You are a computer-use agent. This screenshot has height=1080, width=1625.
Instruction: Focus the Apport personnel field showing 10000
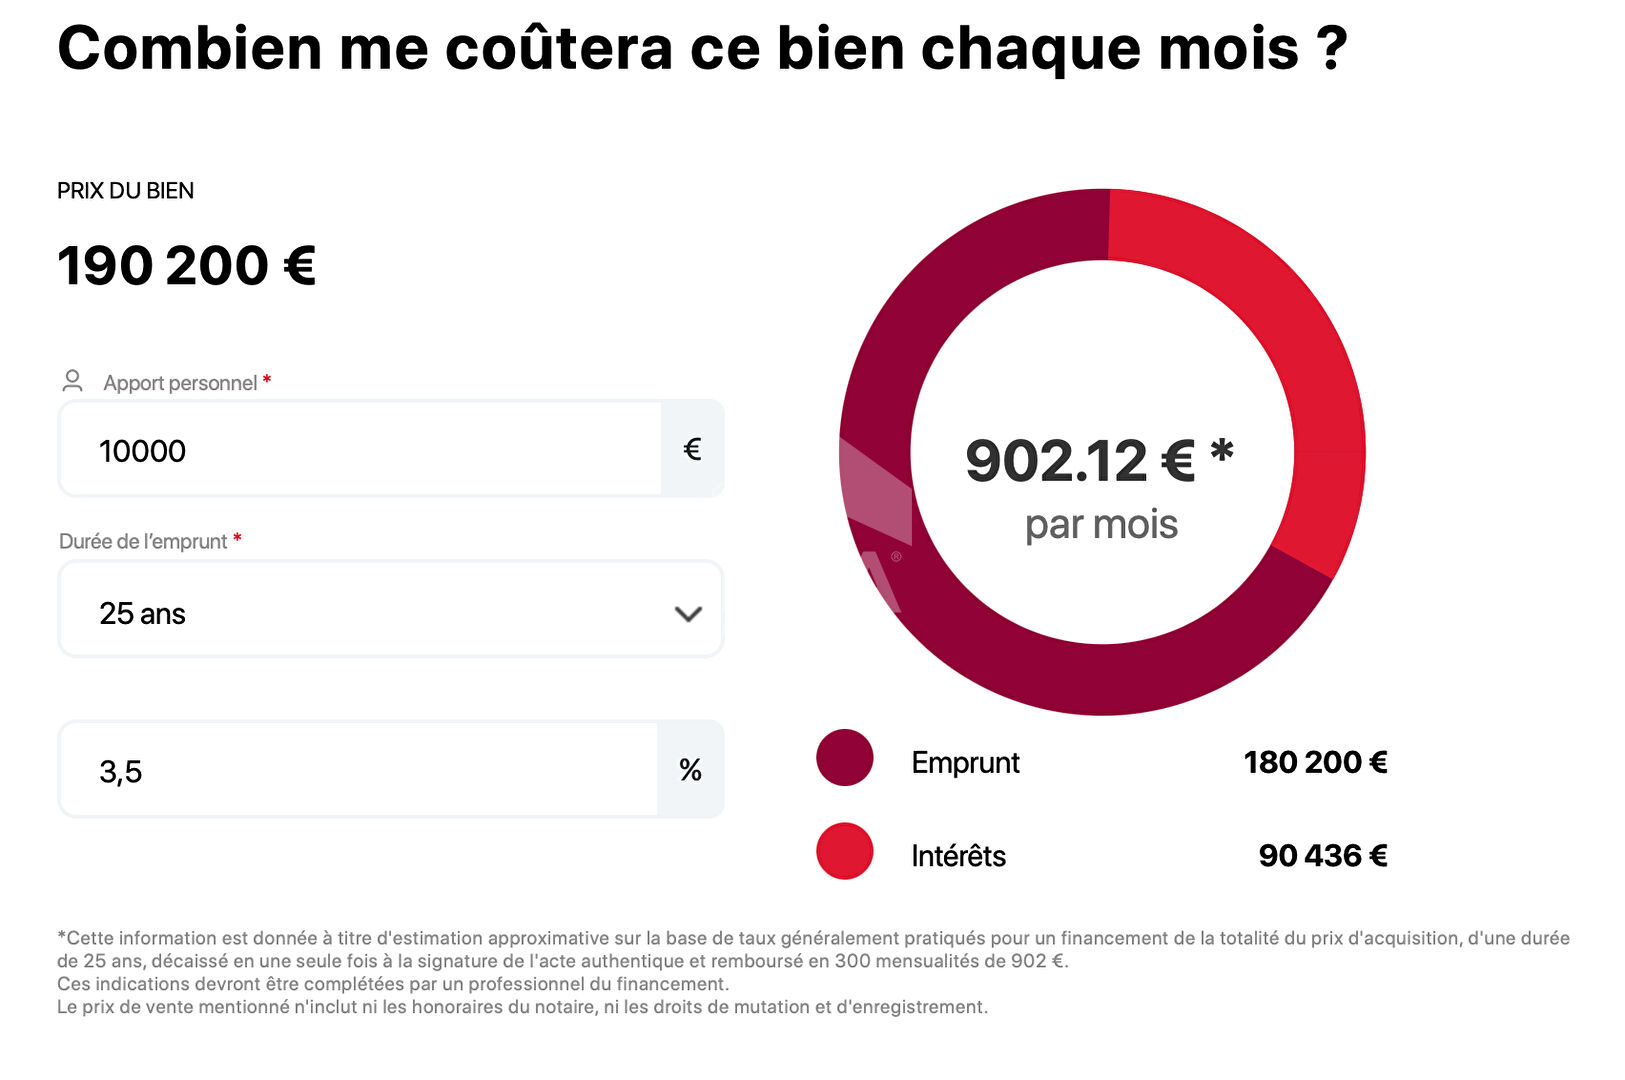[x=360, y=450]
